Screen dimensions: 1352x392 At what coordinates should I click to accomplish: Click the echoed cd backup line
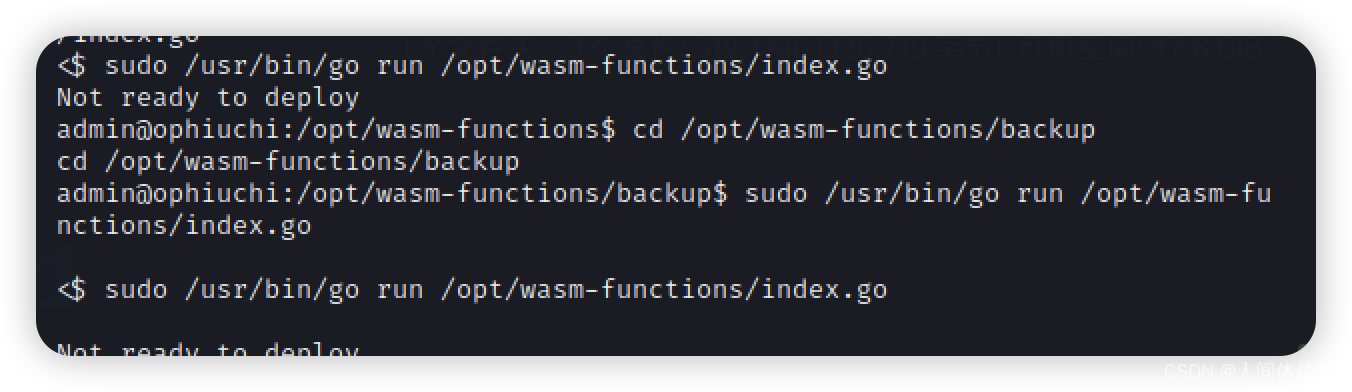coord(288,162)
